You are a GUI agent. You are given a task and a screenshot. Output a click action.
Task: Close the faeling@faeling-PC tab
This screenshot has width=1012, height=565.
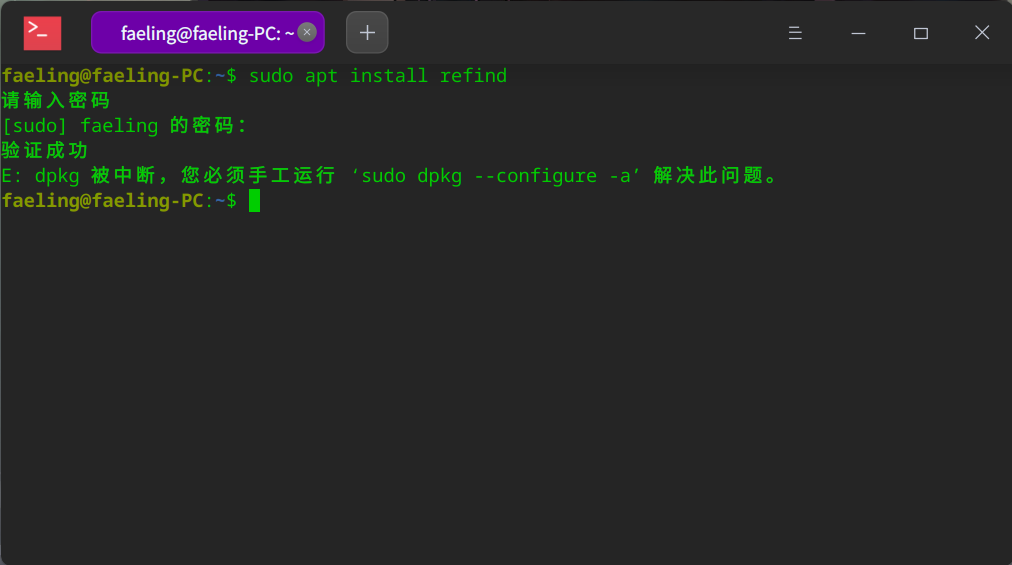(307, 33)
